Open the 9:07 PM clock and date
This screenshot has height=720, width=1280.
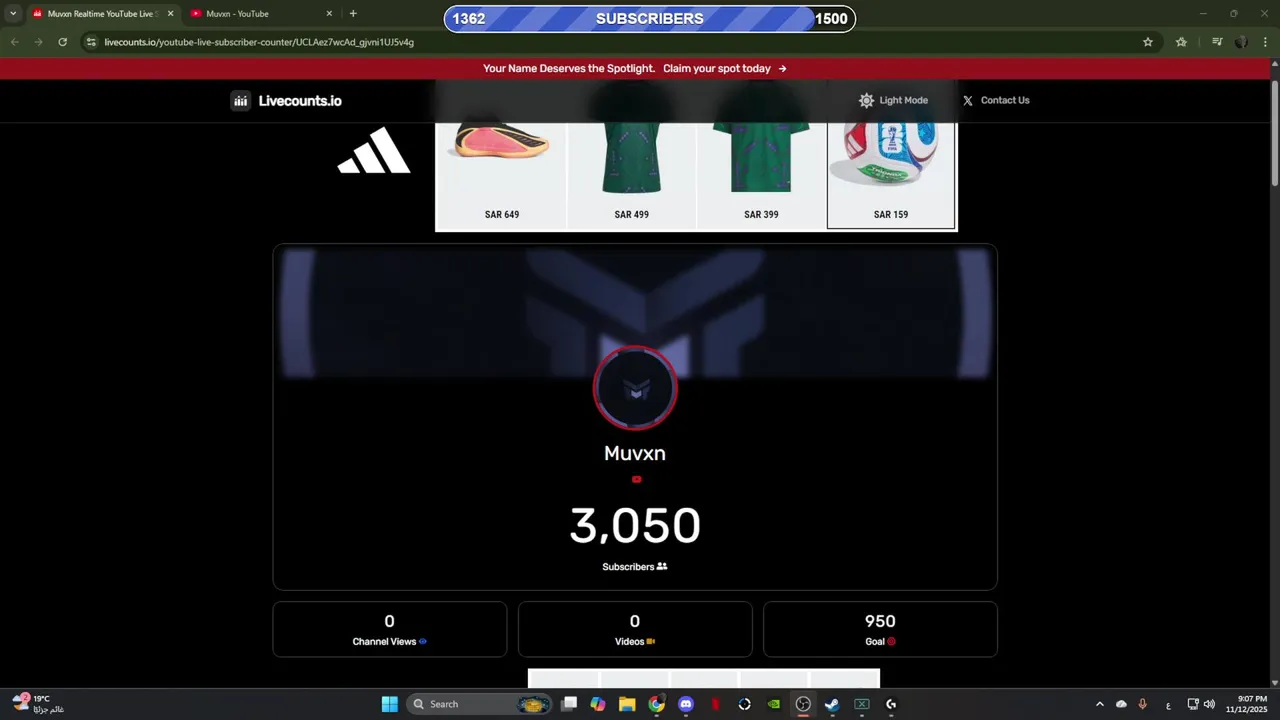click(1246, 704)
